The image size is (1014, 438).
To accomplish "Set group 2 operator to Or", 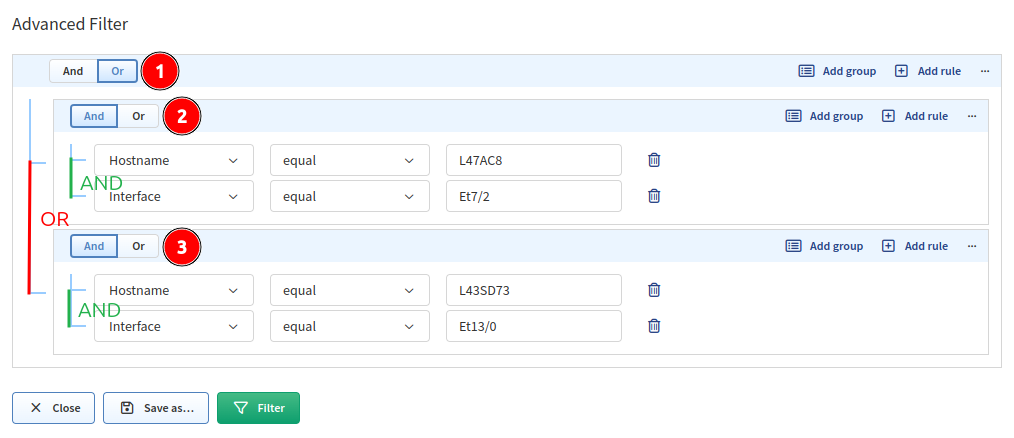I will point(138,116).
